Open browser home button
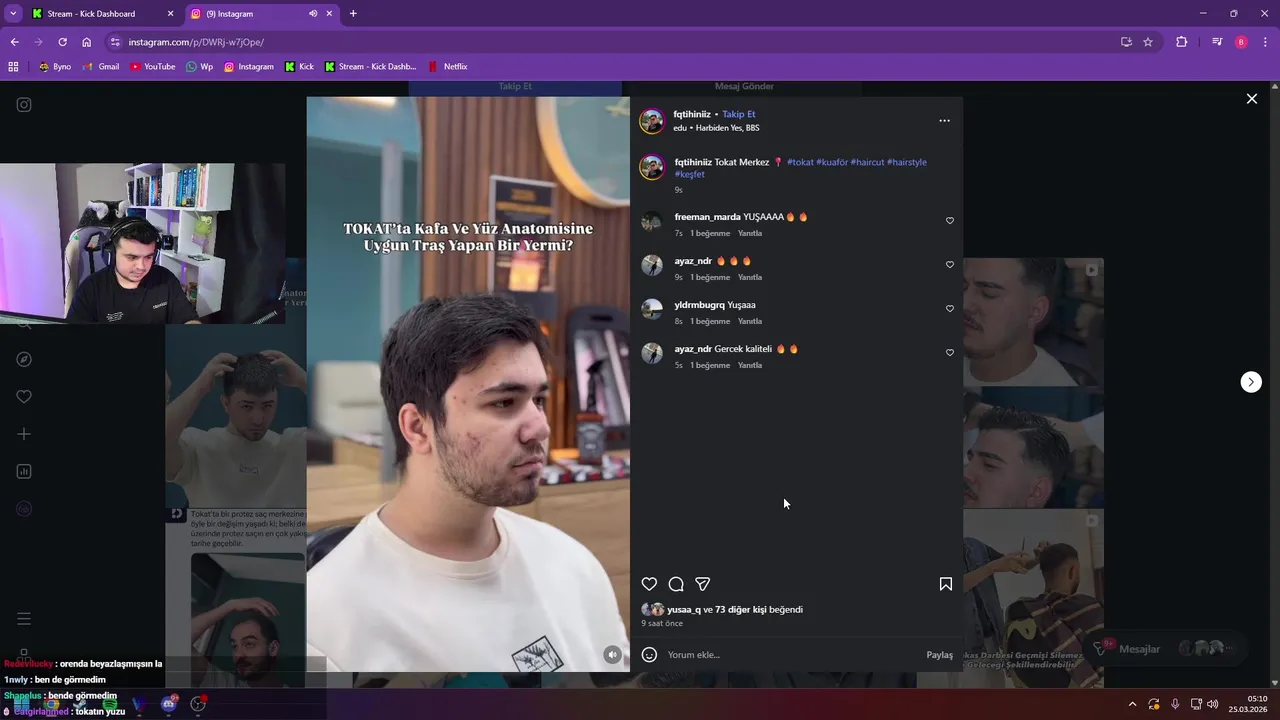This screenshot has height=720, width=1280. pyautogui.click(x=87, y=42)
